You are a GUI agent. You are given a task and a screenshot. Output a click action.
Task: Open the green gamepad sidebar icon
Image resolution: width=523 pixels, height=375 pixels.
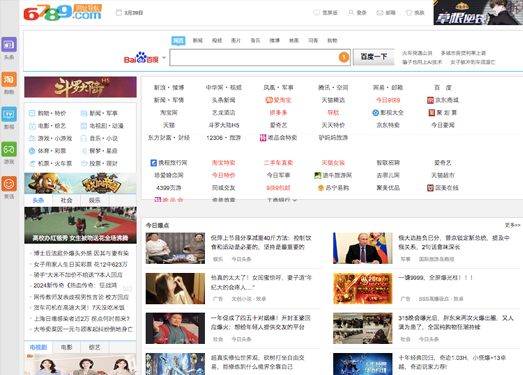click(9, 149)
